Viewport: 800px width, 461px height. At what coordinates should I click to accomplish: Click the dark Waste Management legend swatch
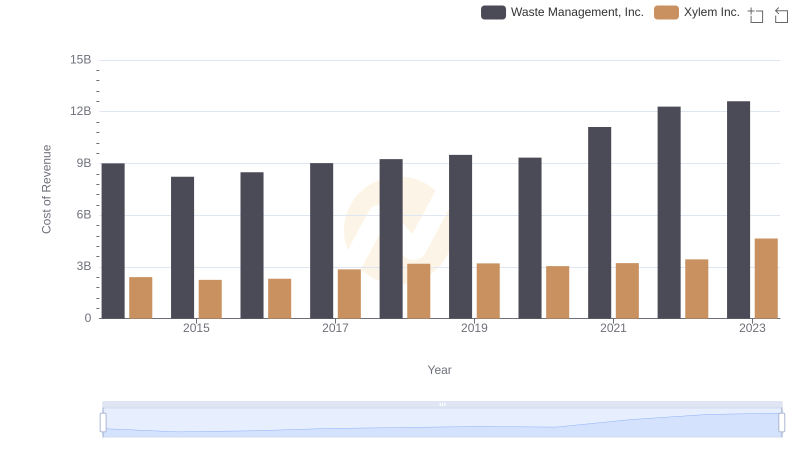[493, 12]
